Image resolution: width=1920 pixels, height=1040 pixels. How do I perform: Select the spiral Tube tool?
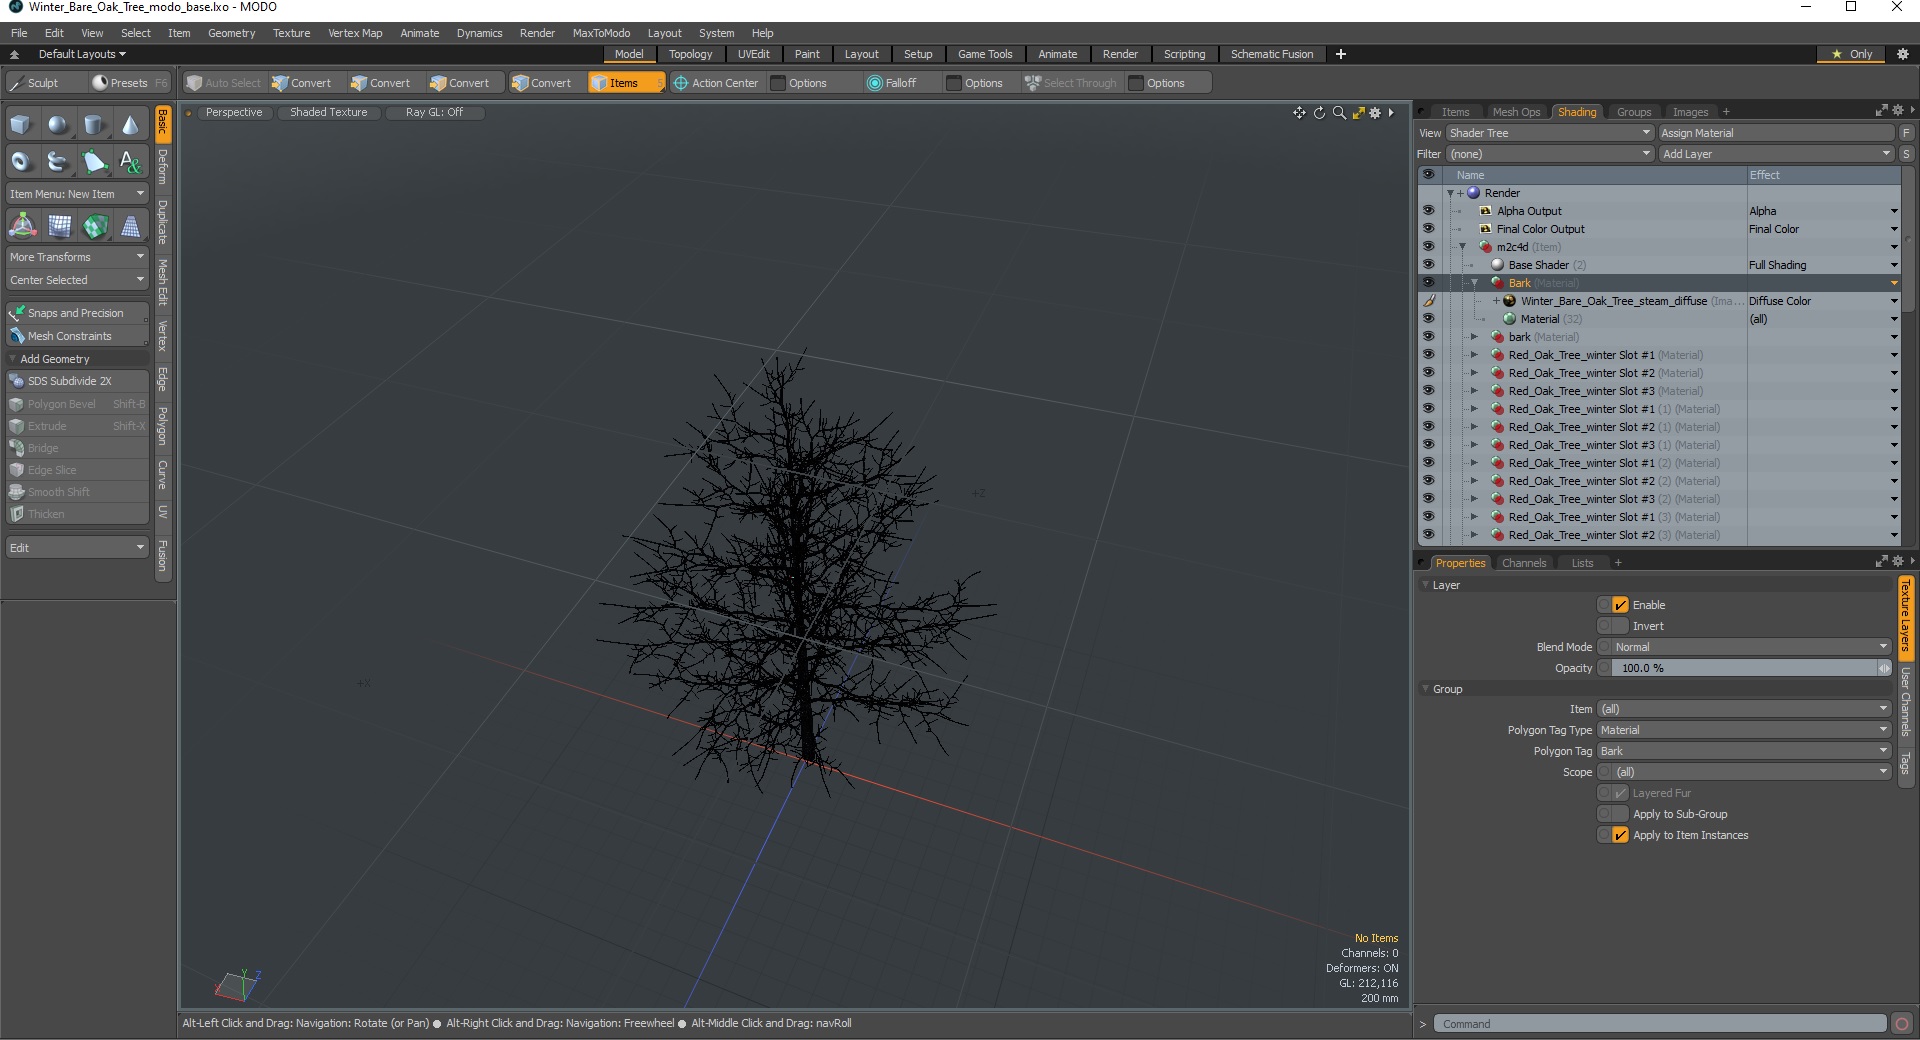pyautogui.click(x=58, y=161)
